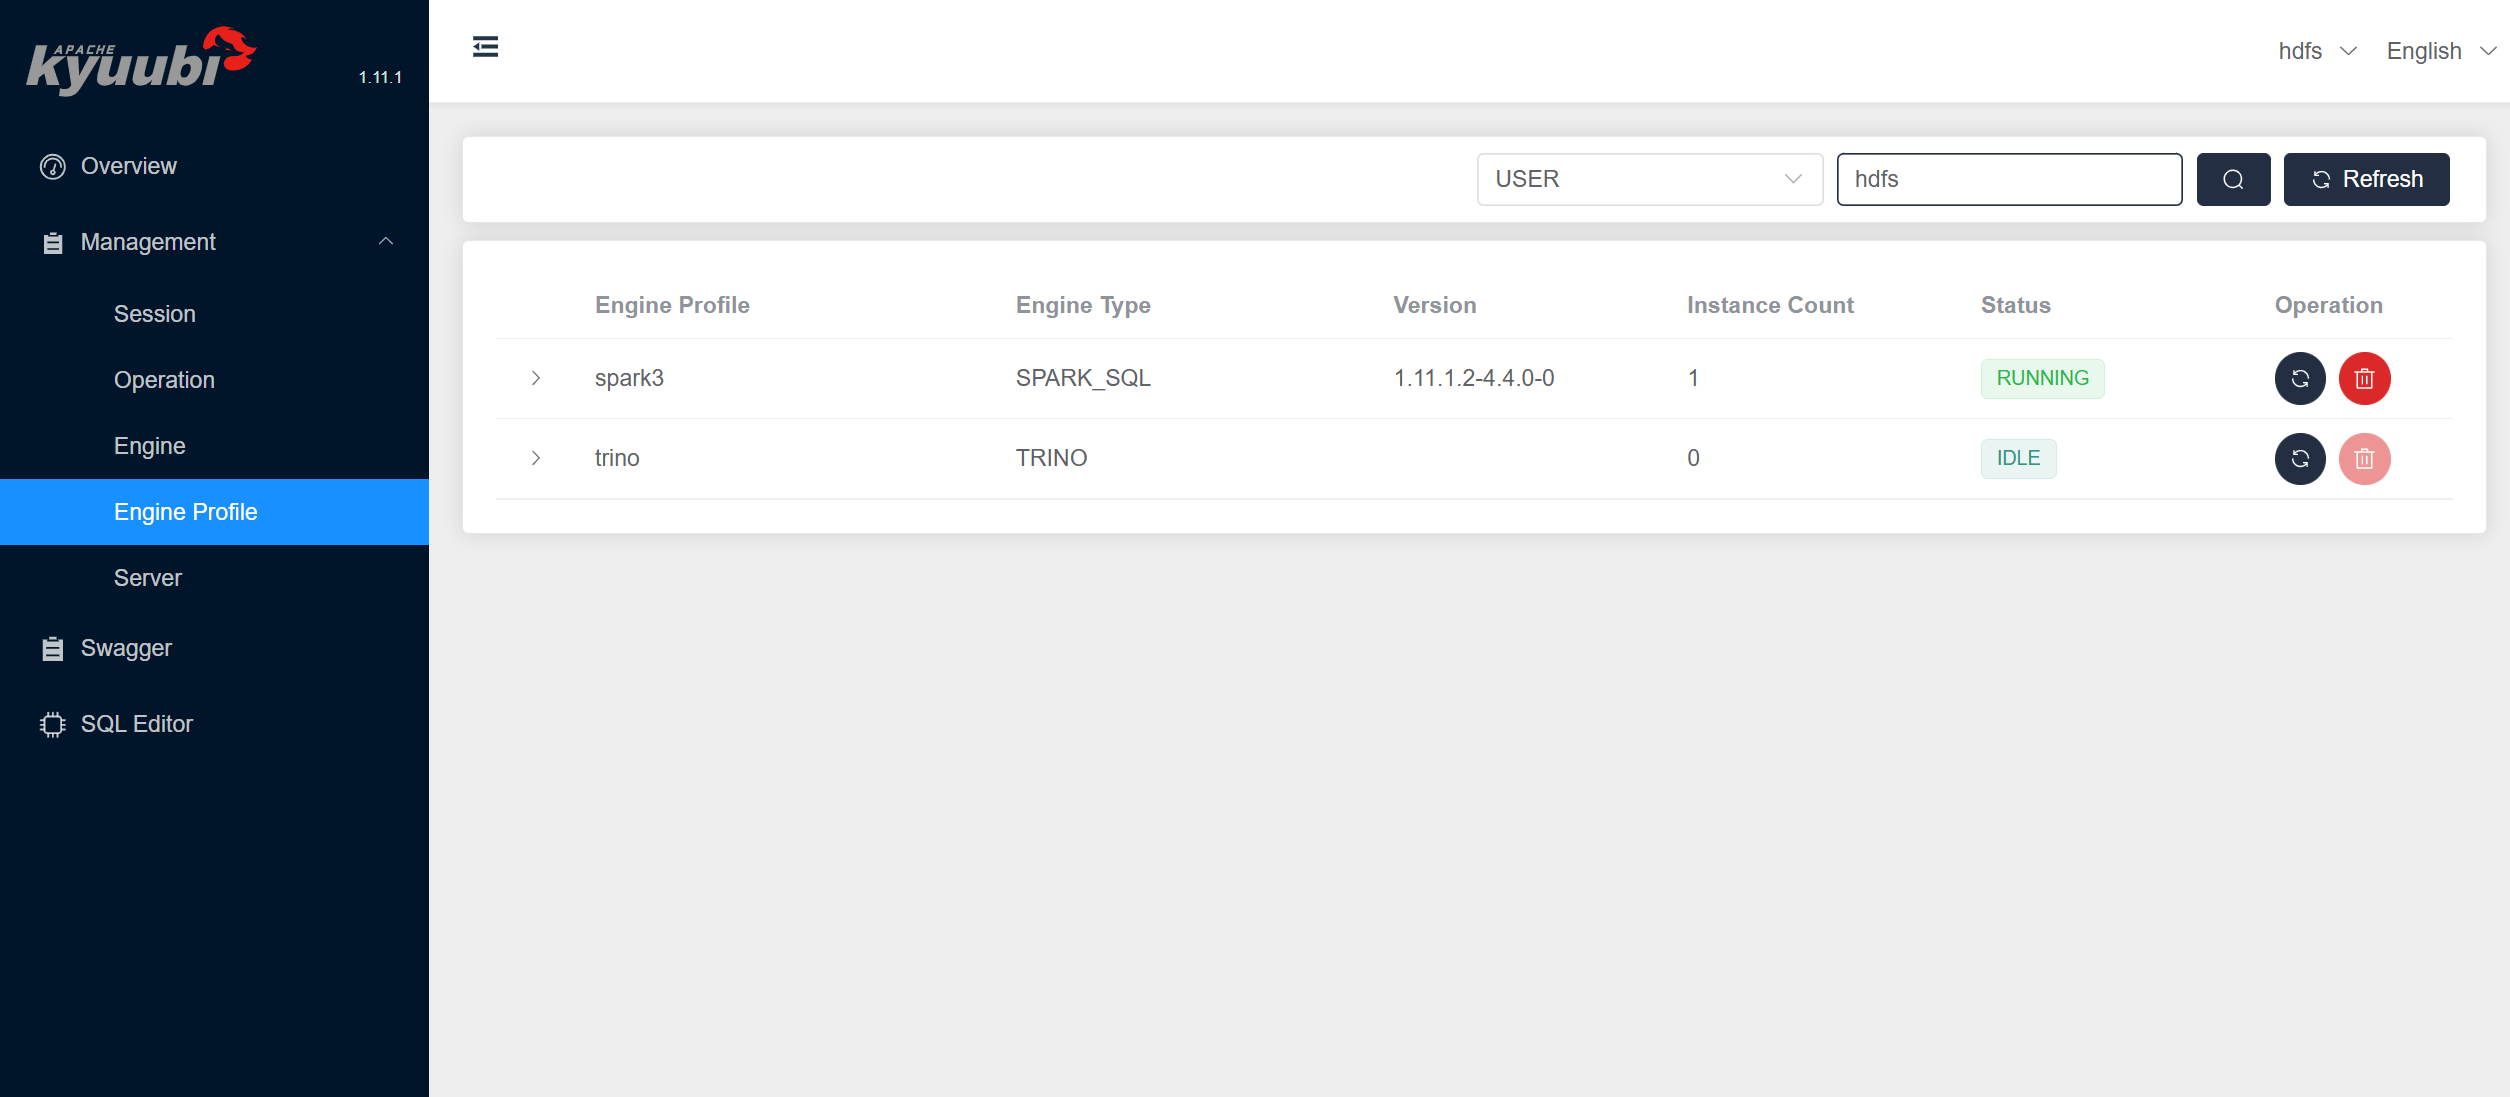Click the Apache Kyuubi logo
Viewport: 2510px width, 1097px height.
141,60
